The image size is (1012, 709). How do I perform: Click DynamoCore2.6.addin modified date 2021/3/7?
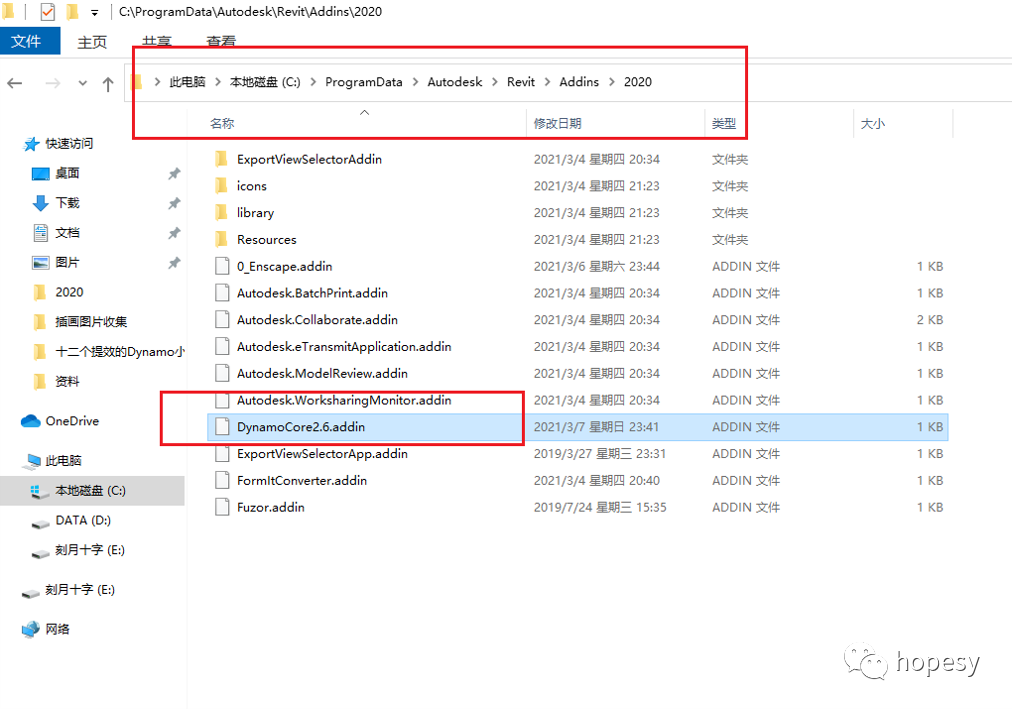pos(596,427)
